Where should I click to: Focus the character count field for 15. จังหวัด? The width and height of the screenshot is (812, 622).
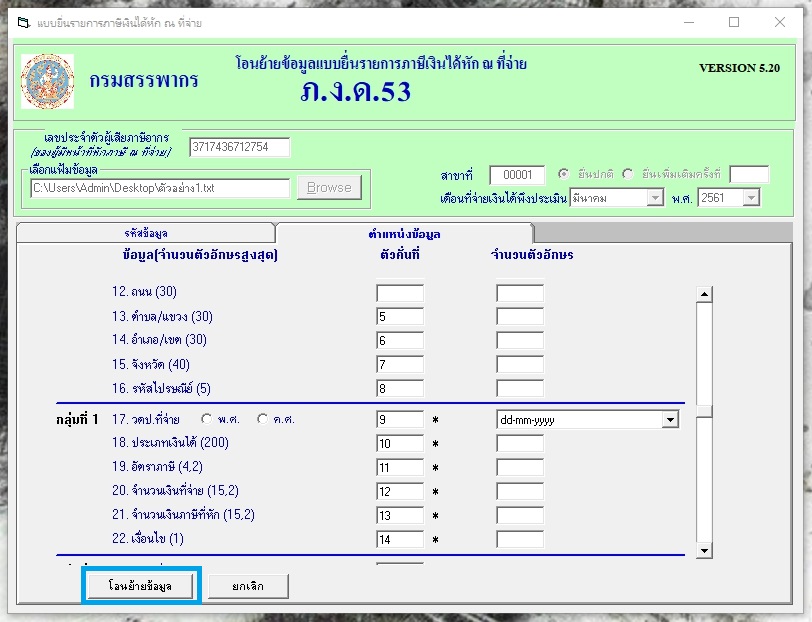520,364
